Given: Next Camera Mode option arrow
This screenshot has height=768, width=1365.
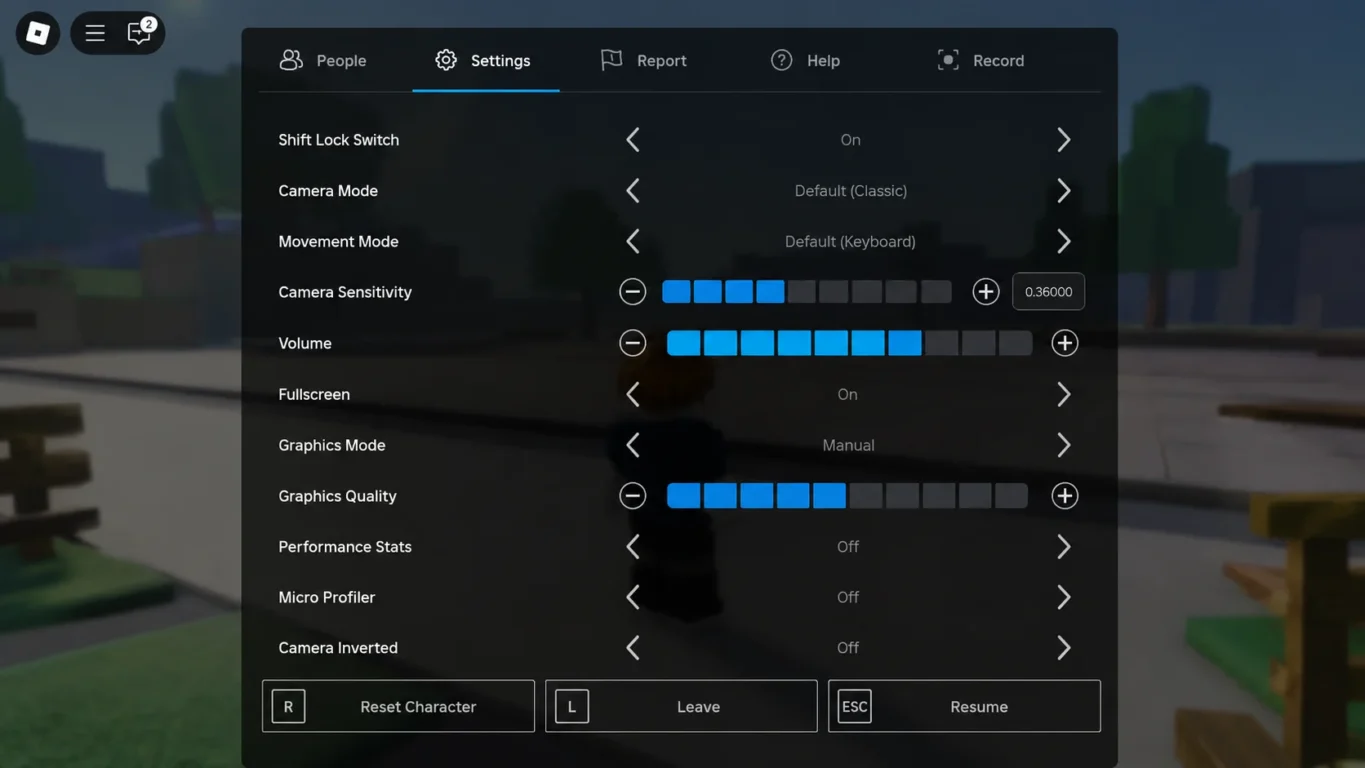Looking at the screenshot, I should coord(1064,191).
